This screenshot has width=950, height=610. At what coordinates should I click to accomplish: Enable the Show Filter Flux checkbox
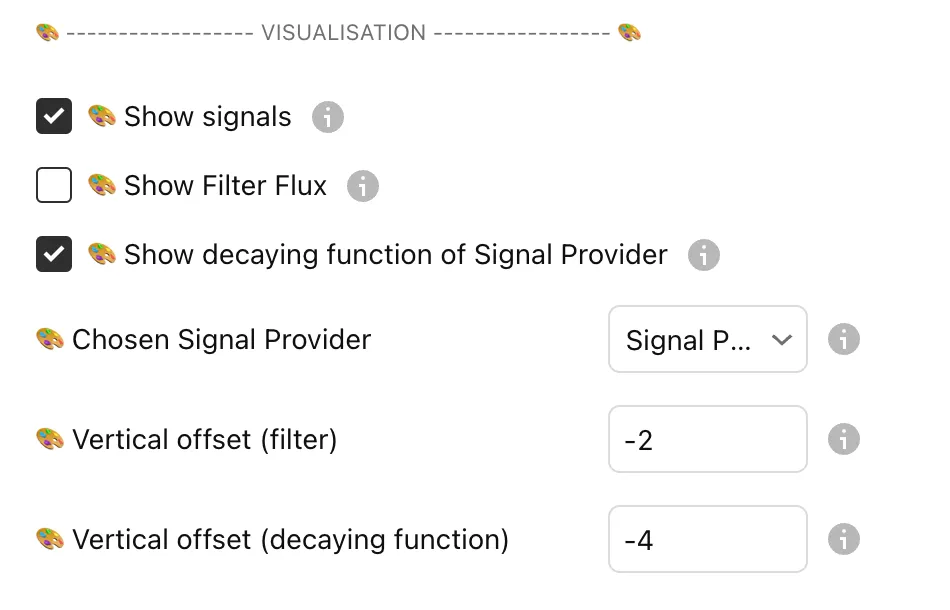pos(54,186)
